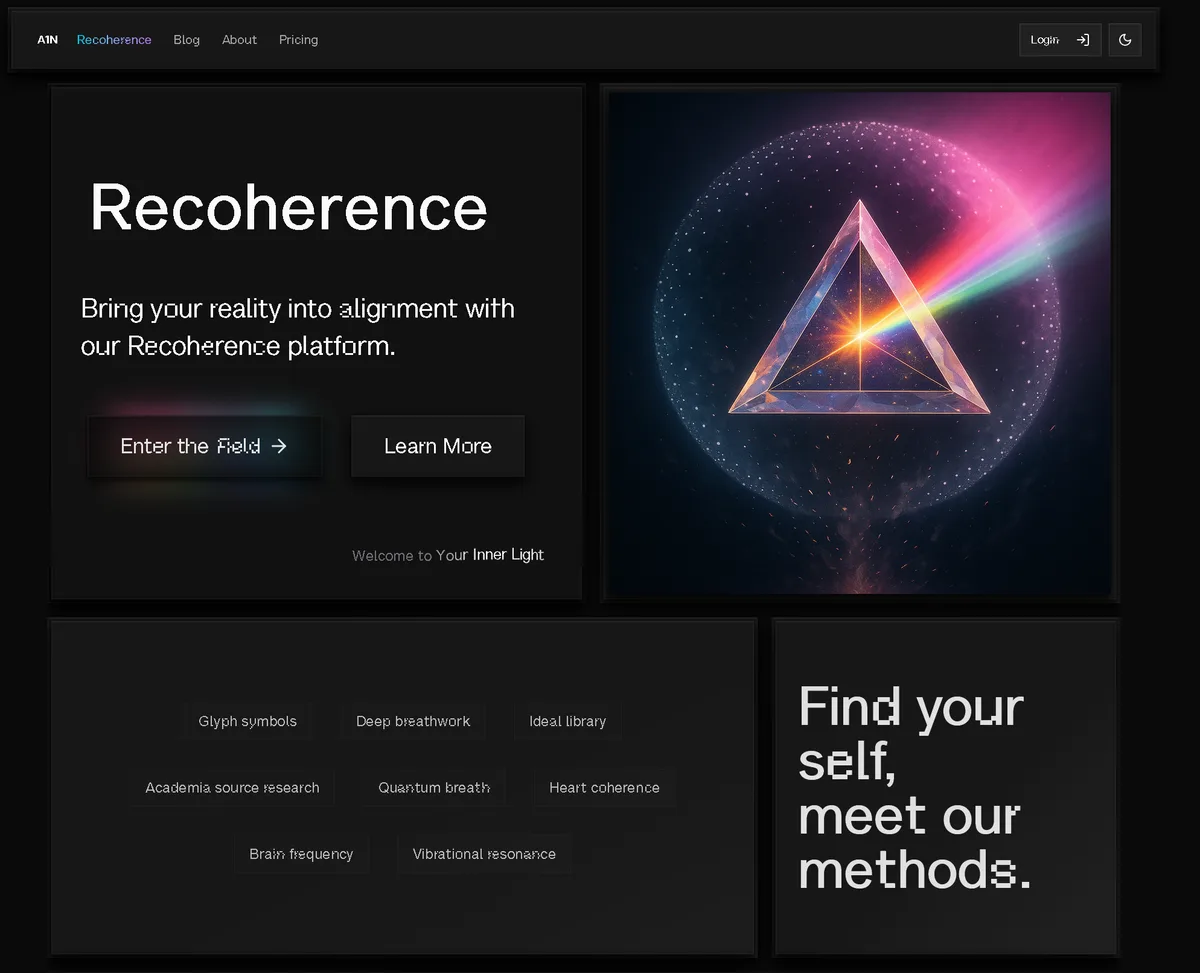This screenshot has height=973, width=1200.
Task: Open the prism hero image
Action: coord(860,343)
